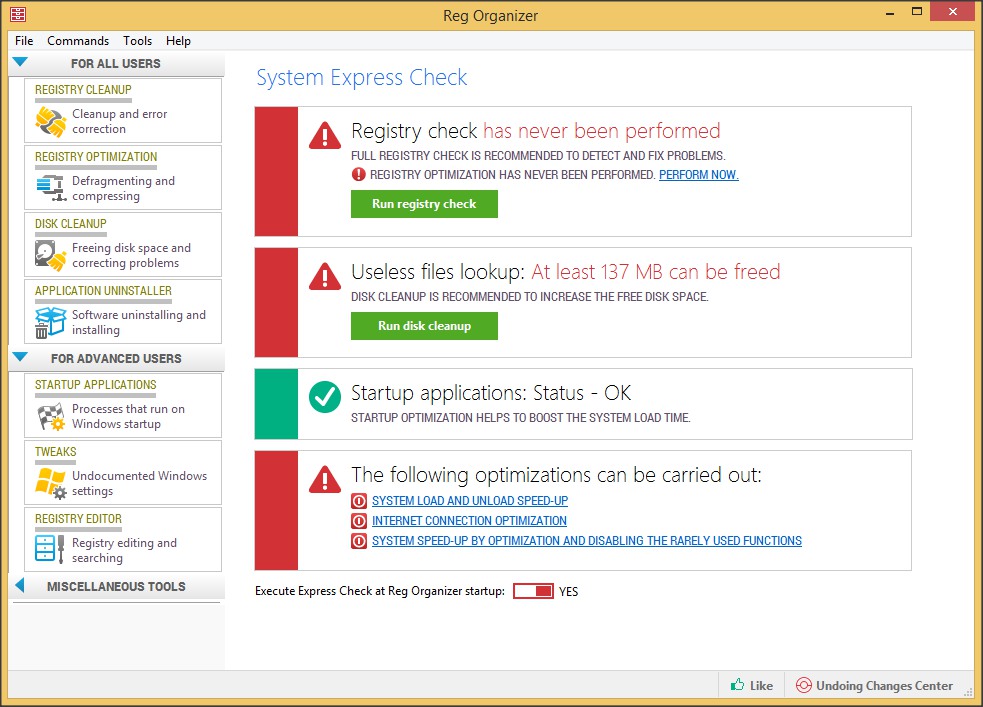Screen dimensions: 983x707
Task: Click YES label next to startup switch
Action: [x=569, y=592]
